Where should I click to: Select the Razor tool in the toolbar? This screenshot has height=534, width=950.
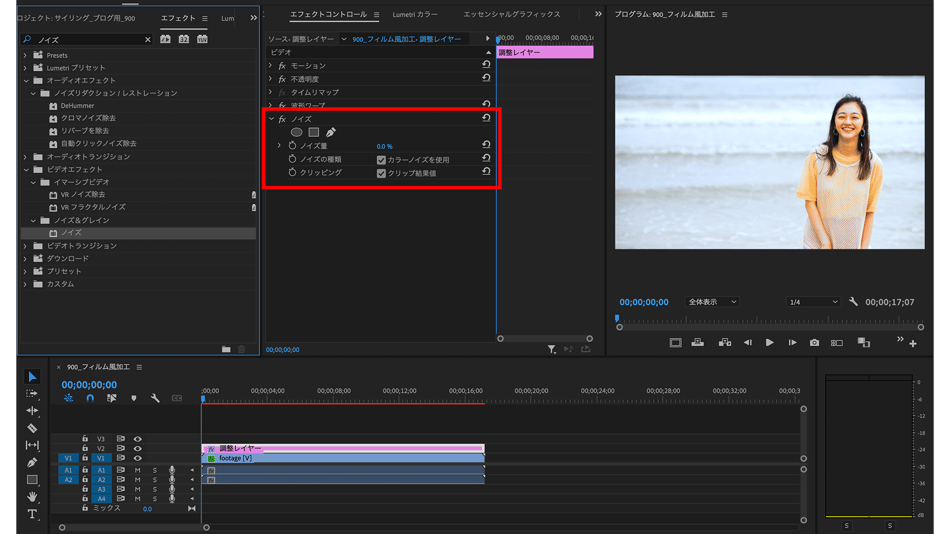click(x=32, y=428)
